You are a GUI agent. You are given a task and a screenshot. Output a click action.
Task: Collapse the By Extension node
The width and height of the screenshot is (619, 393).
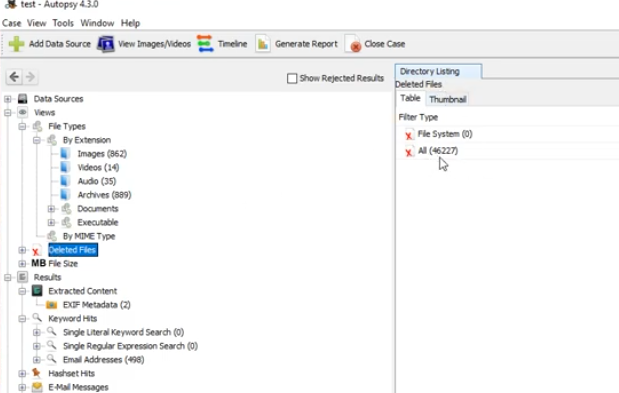[x=37, y=140]
